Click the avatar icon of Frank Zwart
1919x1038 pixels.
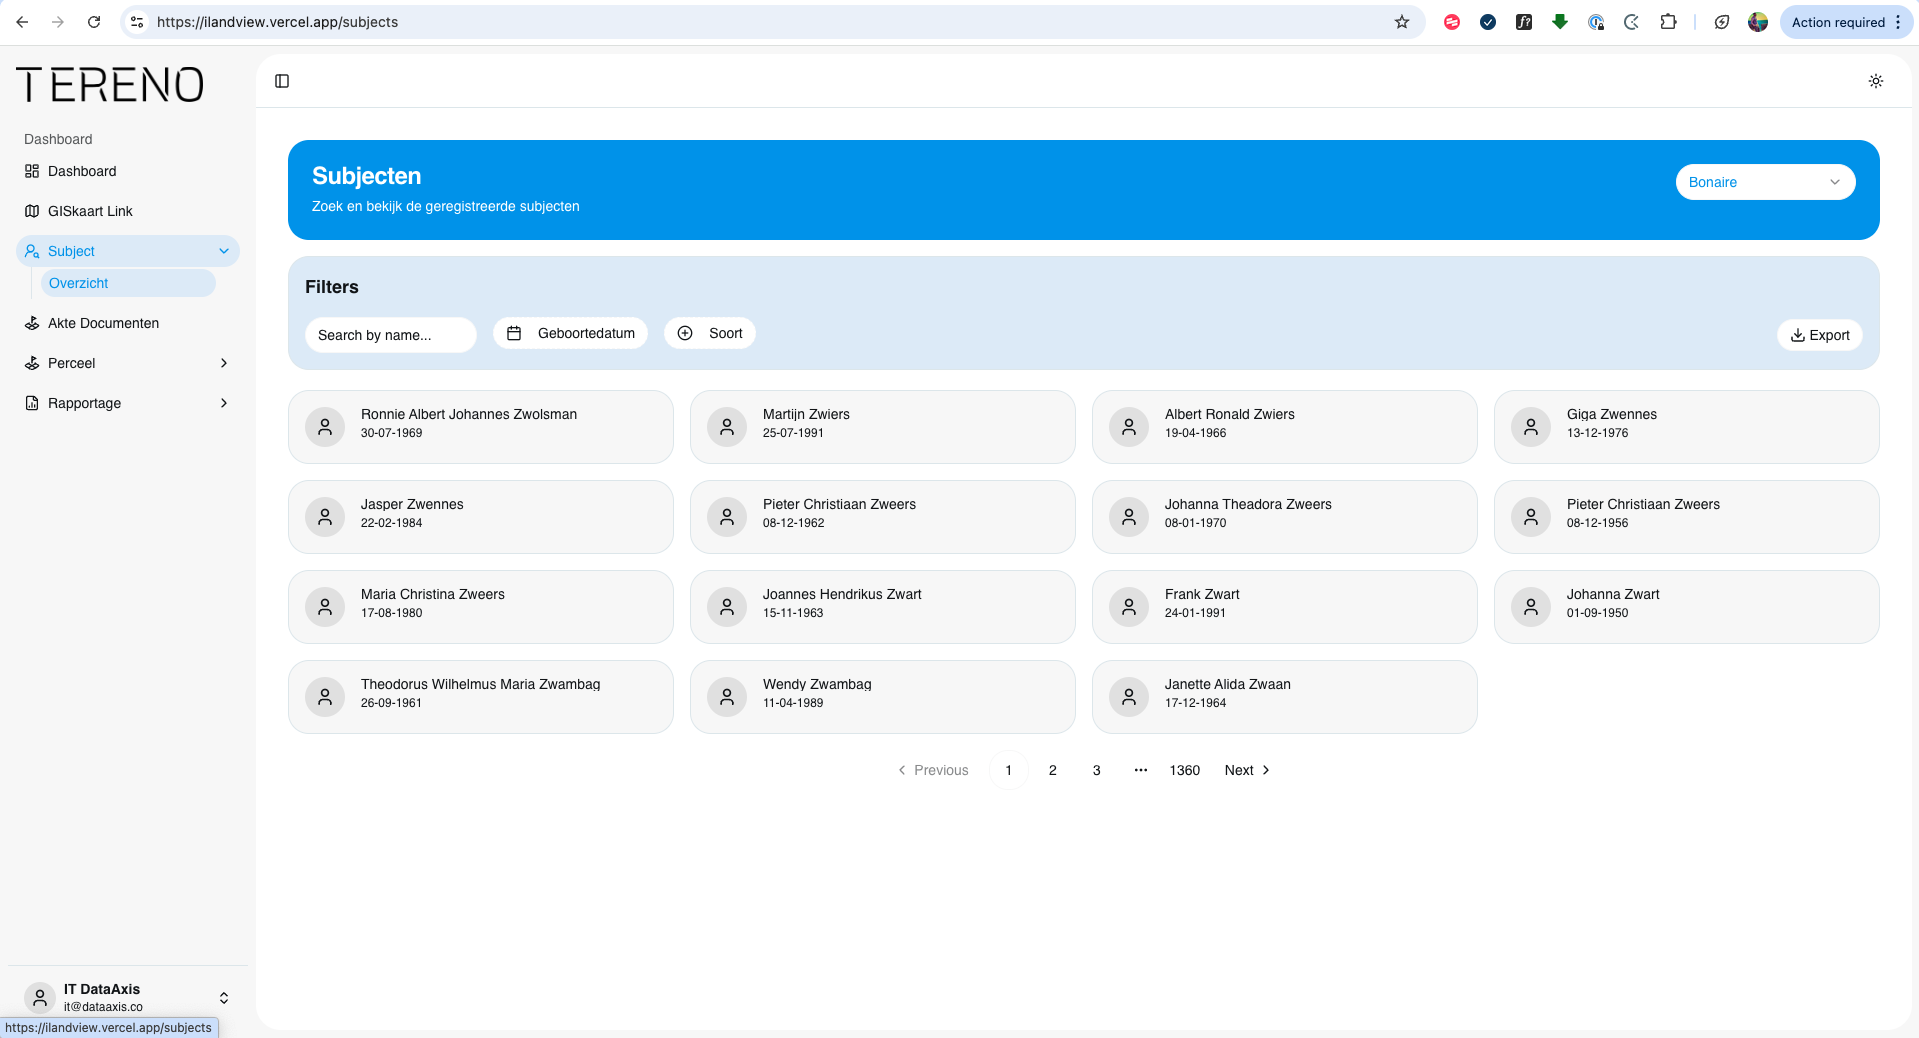pyautogui.click(x=1129, y=607)
